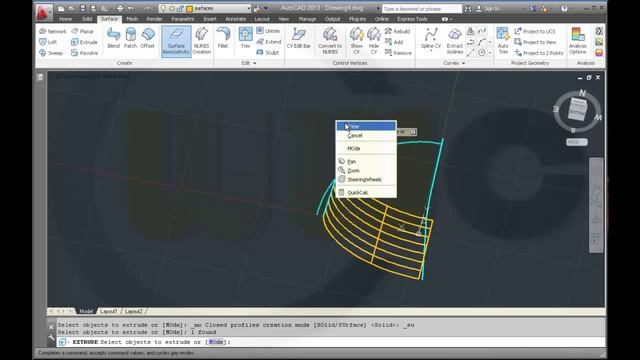Click Sign In
This screenshot has height=360, width=640.
click(x=489, y=8)
